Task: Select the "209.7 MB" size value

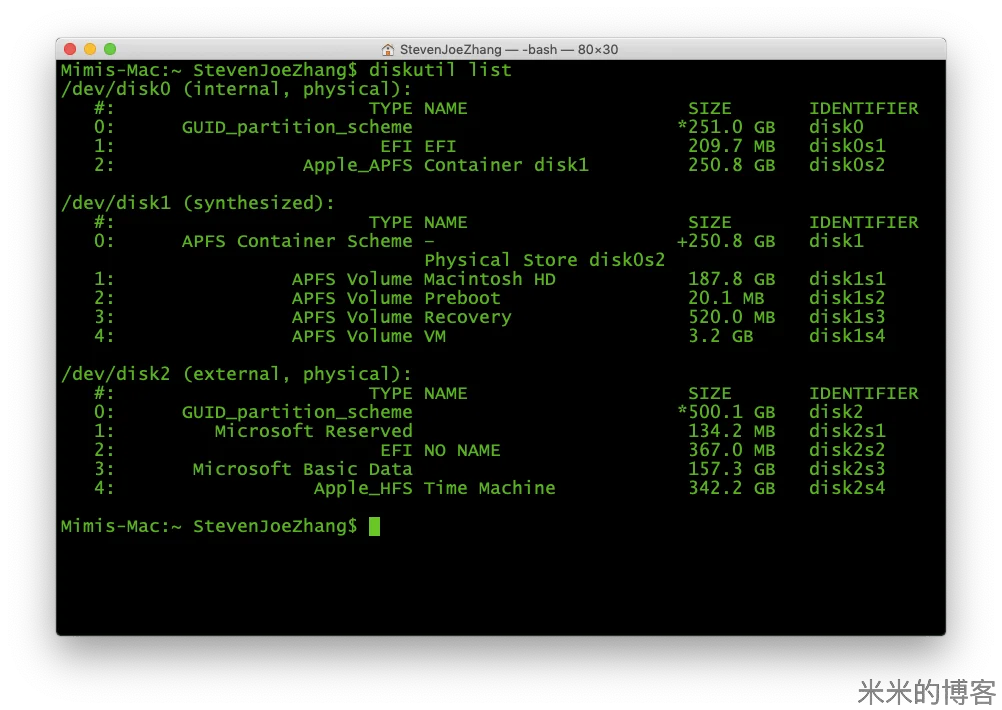Action: pyautogui.click(x=732, y=146)
